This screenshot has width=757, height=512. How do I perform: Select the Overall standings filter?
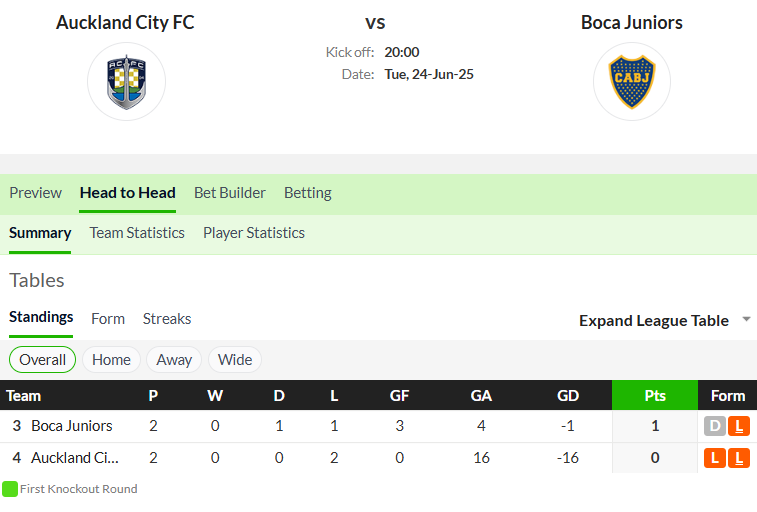42,360
